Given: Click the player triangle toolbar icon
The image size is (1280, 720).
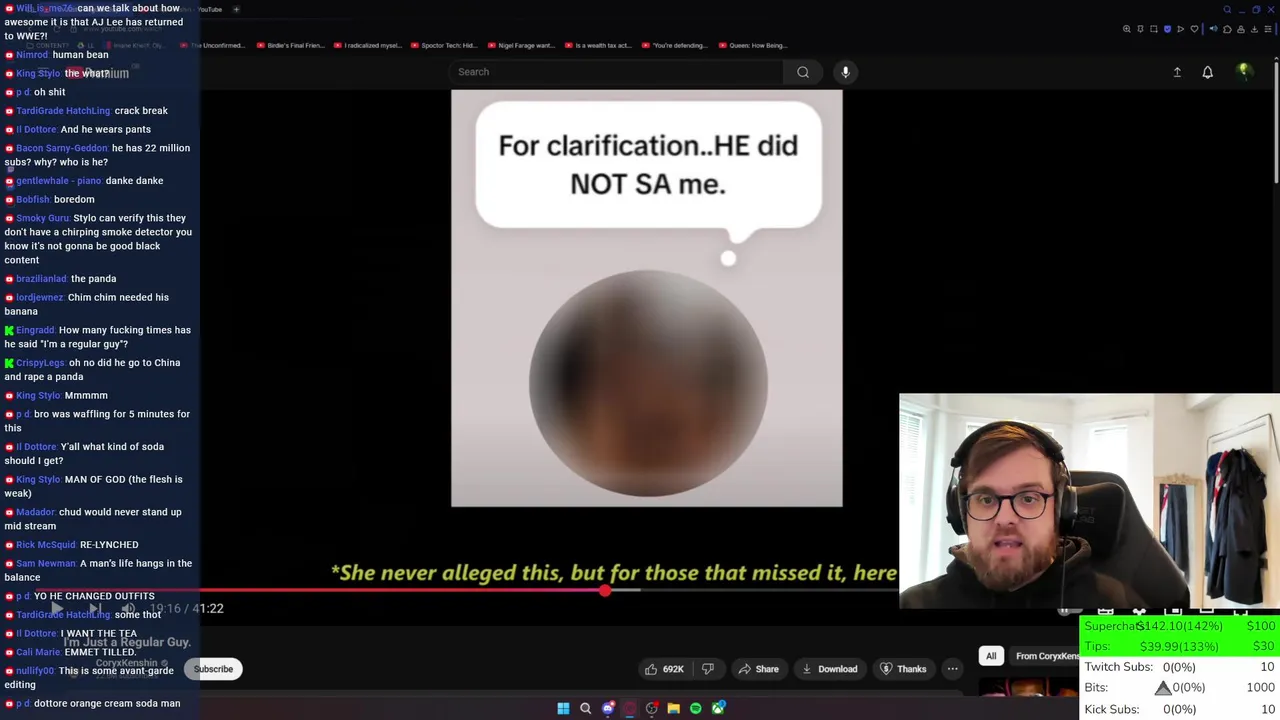Looking at the screenshot, I should tap(1181, 29).
